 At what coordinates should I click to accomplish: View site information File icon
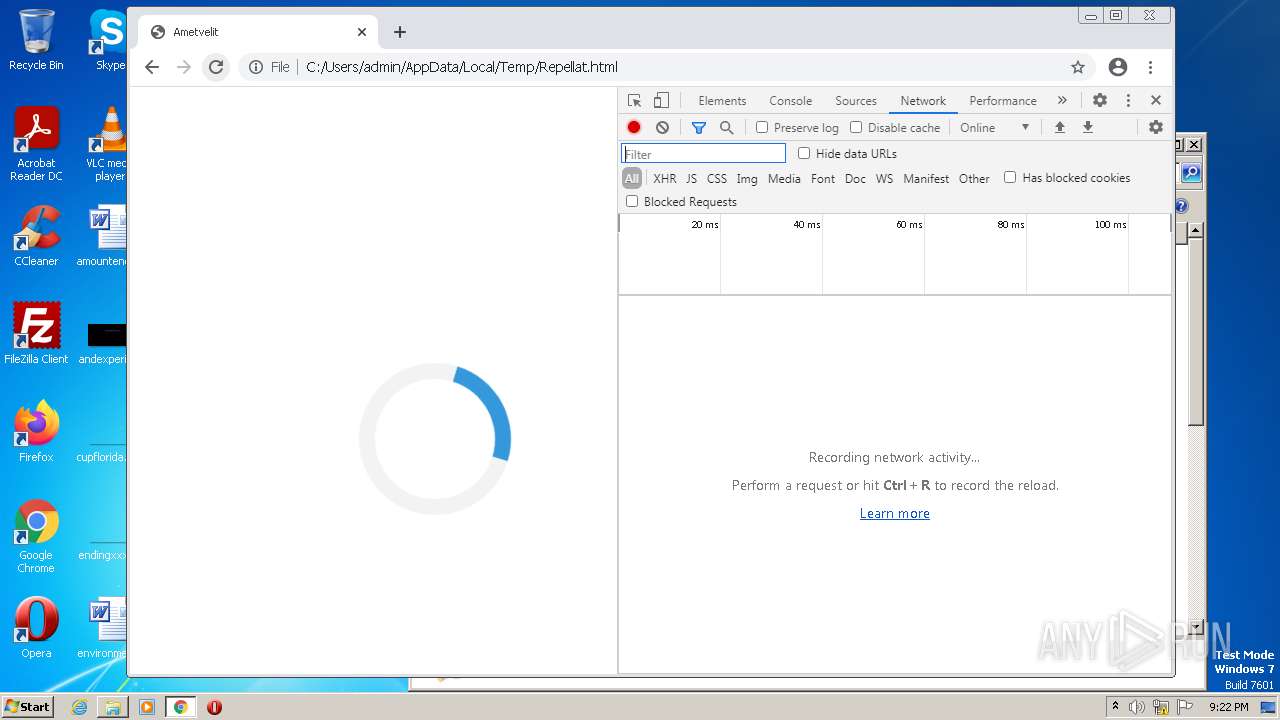[x=269, y=67]
